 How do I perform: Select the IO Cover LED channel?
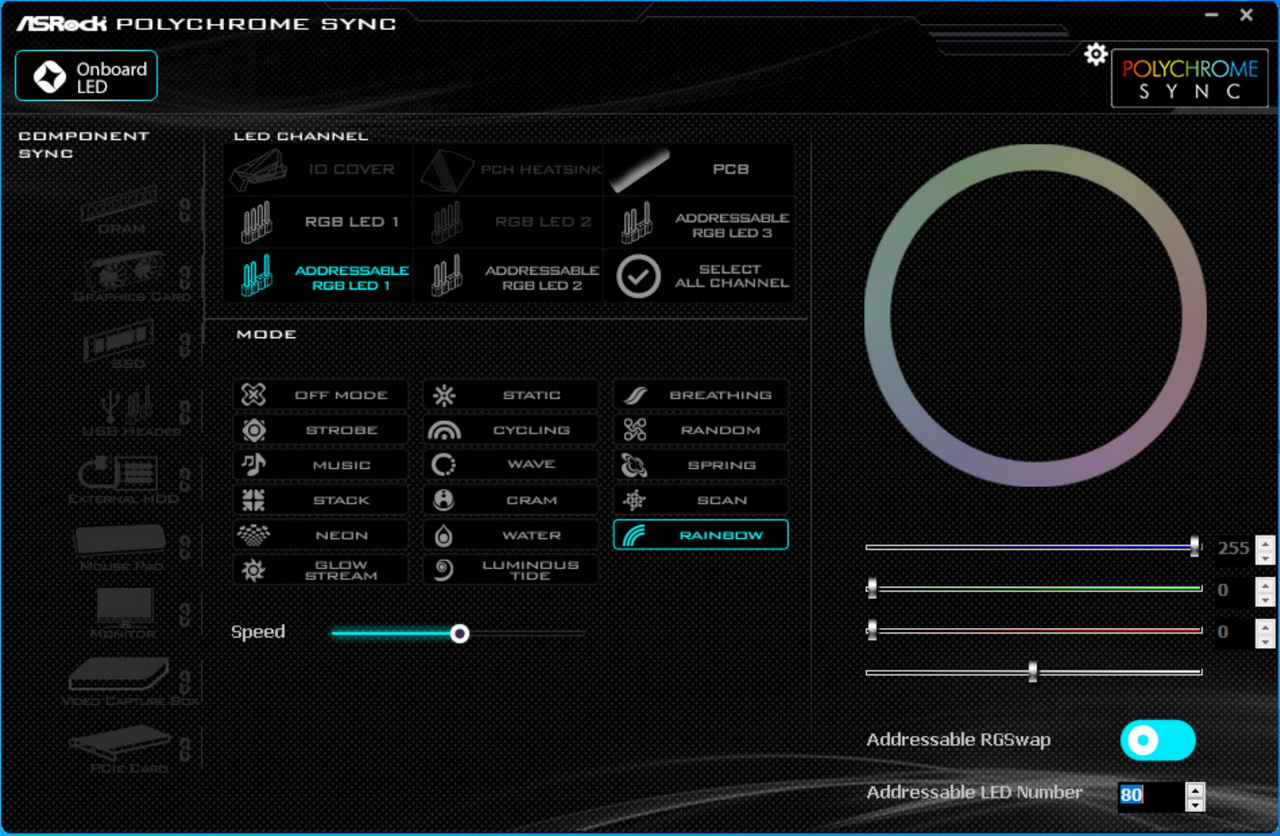(318, 170)
